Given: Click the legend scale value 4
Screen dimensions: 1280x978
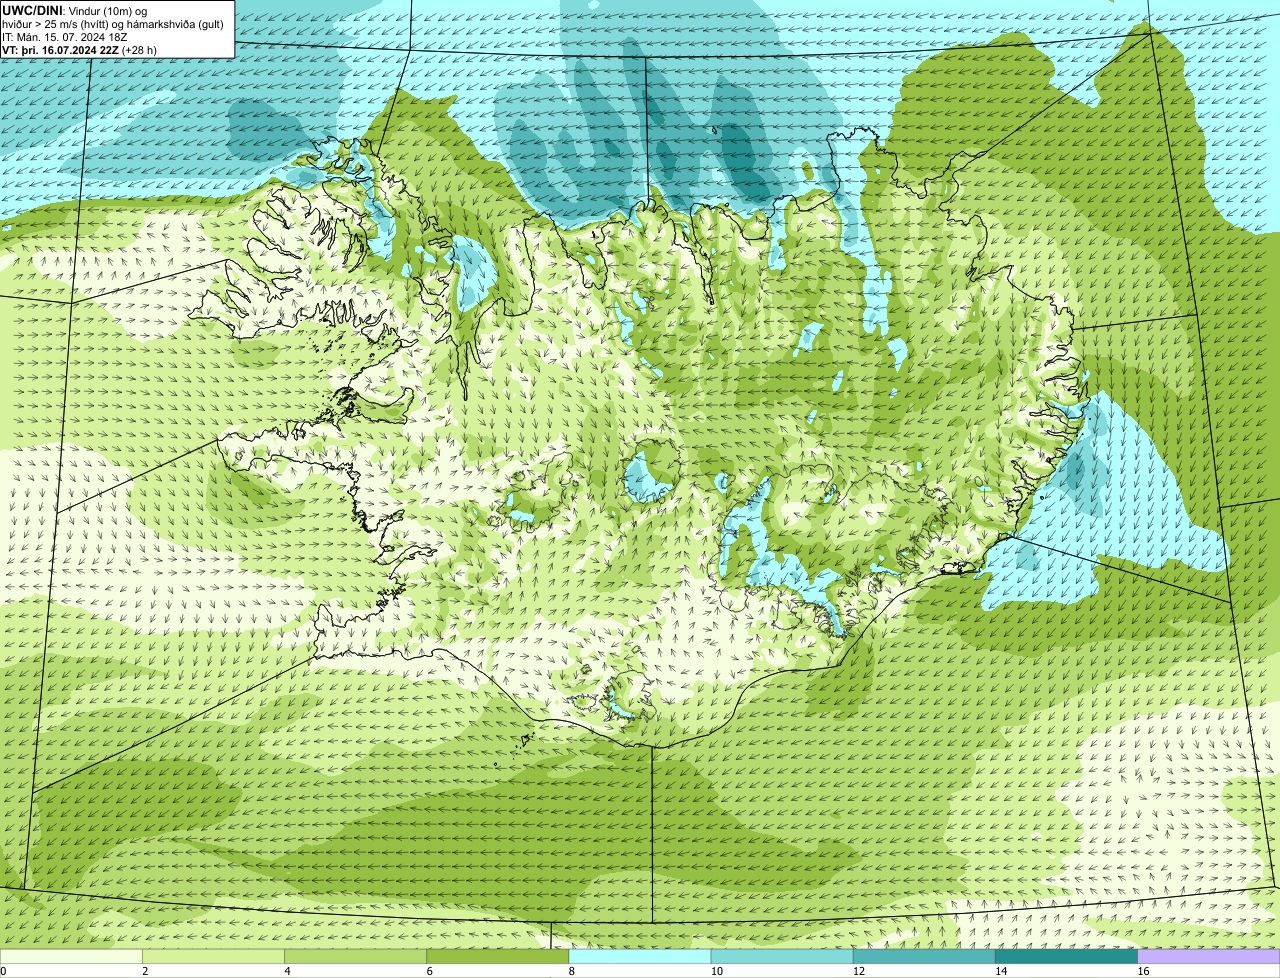Looking at the screenshot, I should 287,971.
